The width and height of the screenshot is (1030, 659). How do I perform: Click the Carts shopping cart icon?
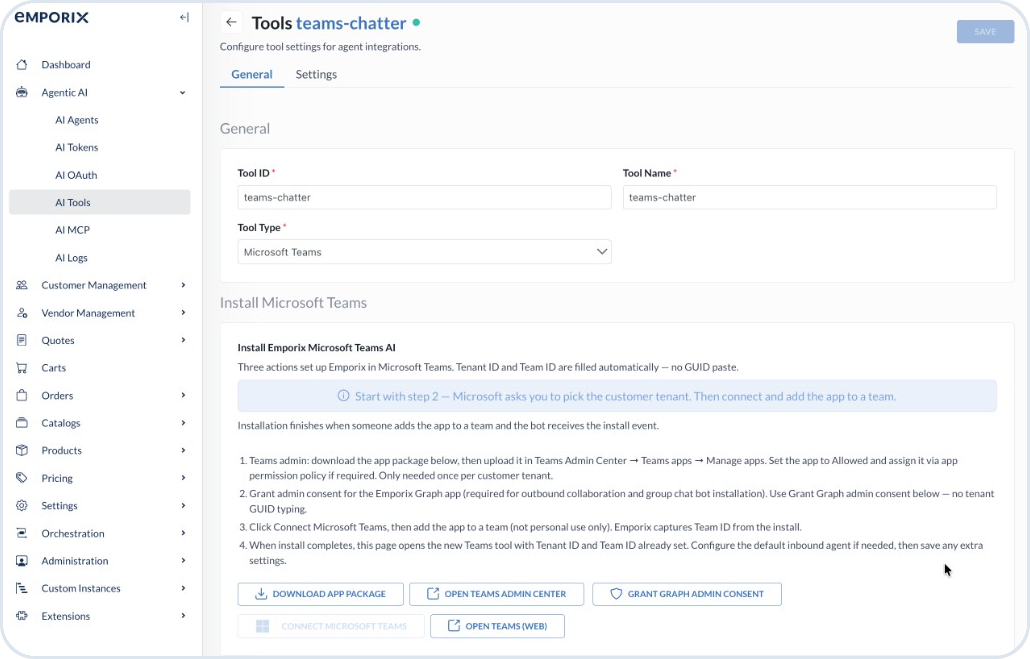22,368
